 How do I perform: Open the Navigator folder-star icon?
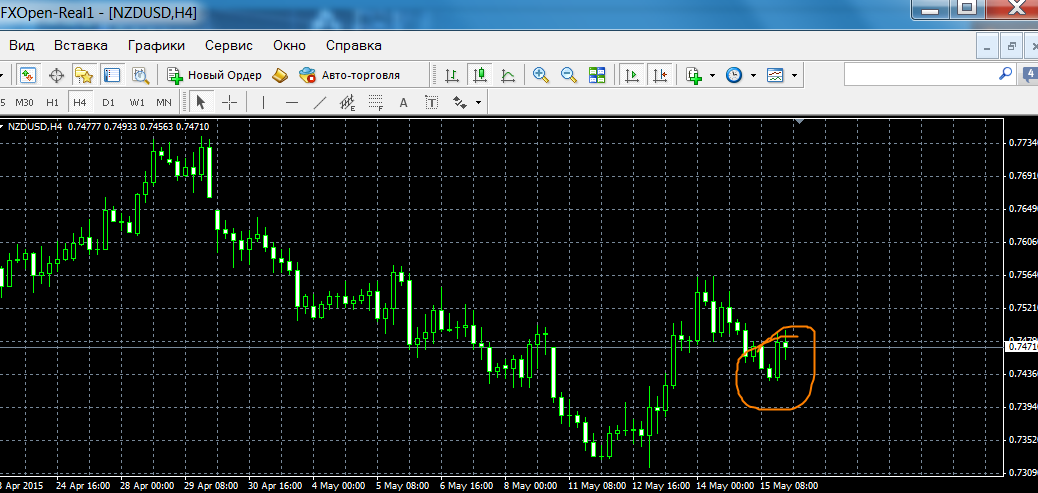[x=83, y=75]
